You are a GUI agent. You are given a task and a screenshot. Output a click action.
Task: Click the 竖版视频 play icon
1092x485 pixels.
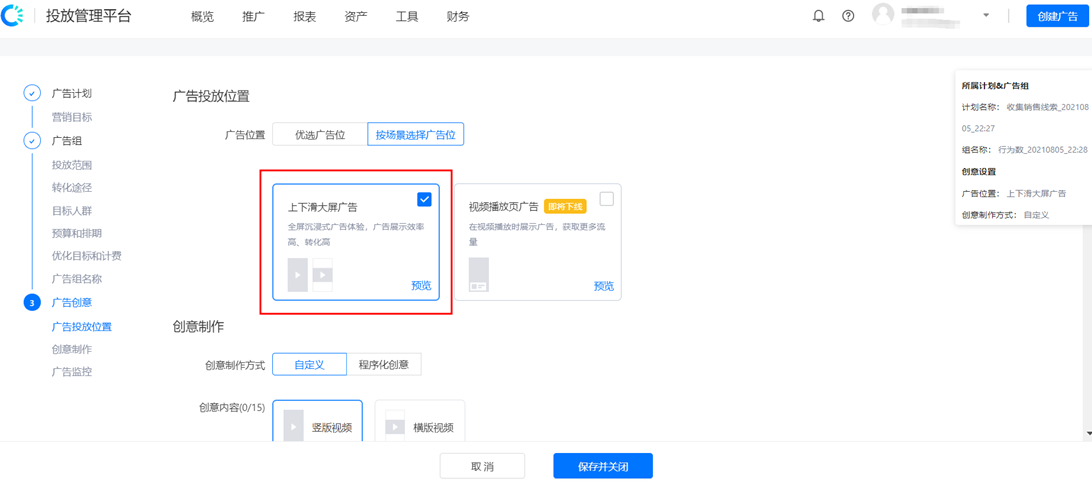[293, 428]
